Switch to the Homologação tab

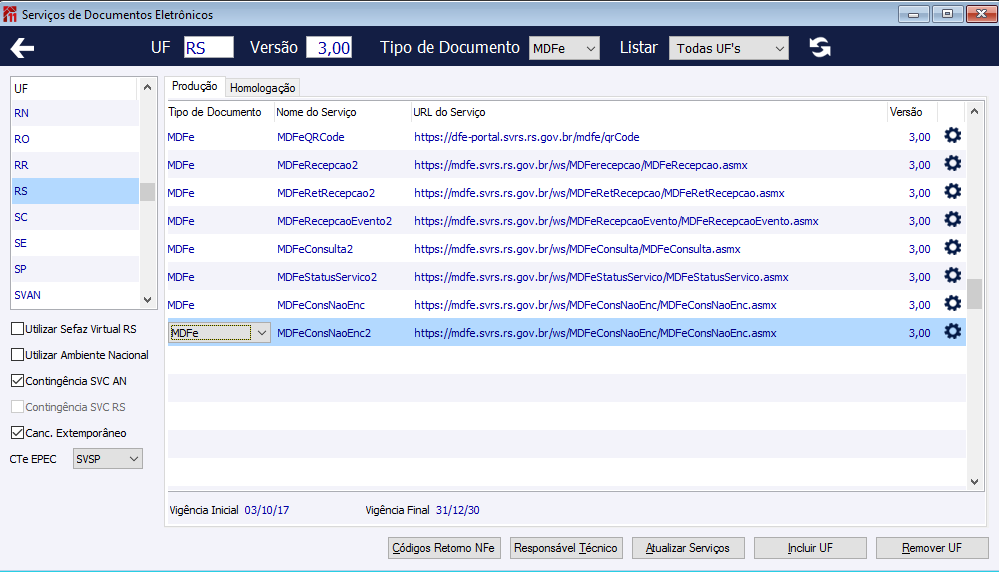[x=262, y=88]
